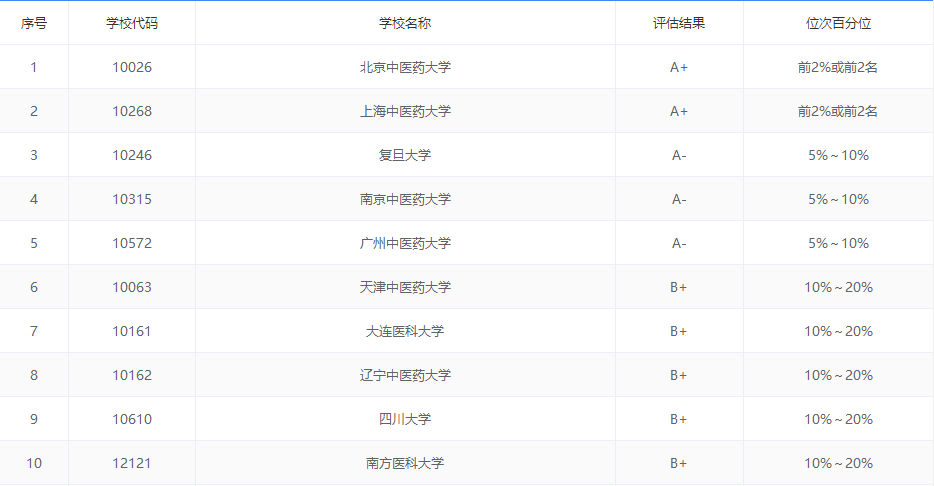Open the 南京中医药大学 entry
The image size is (934, 486).
pyautogui.click(x=405, y=199)
